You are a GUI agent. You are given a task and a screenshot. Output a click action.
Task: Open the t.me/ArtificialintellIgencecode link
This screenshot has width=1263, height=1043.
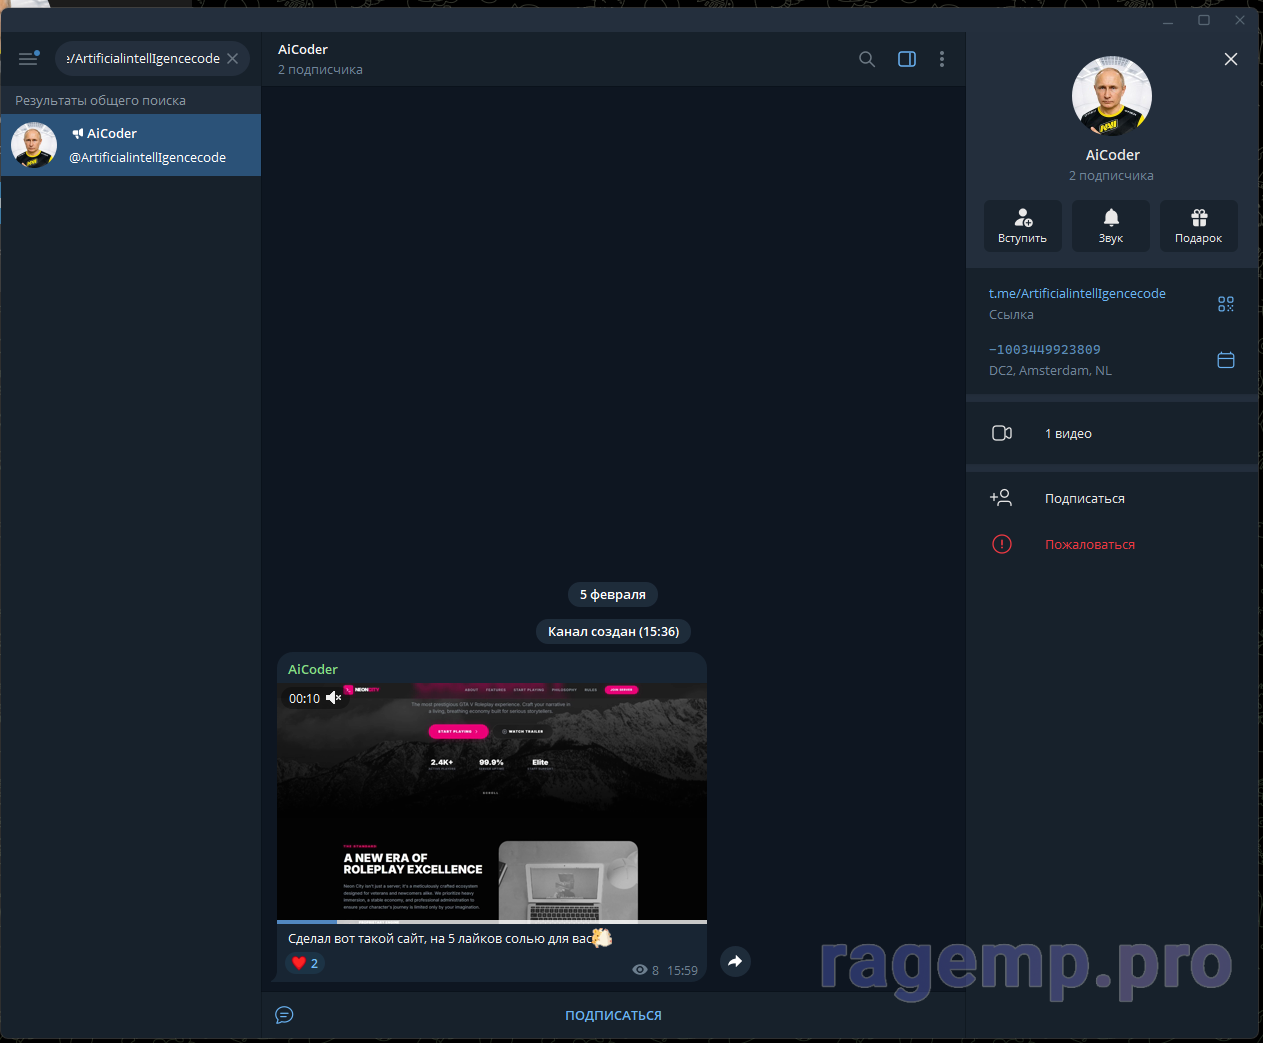(x=1077, y=293)
